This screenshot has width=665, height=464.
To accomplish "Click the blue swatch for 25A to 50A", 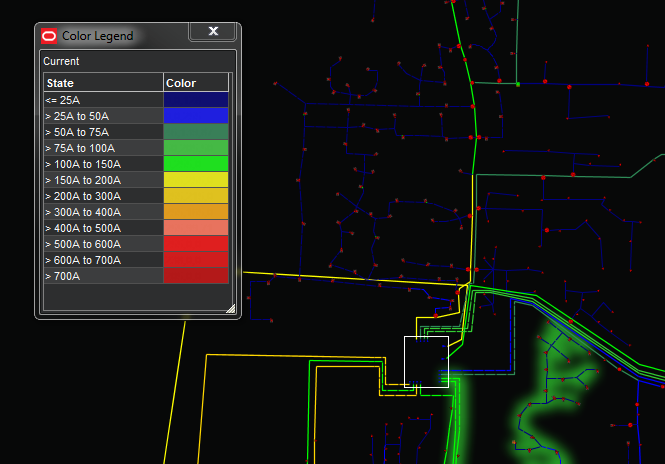I will click(196, 116).
